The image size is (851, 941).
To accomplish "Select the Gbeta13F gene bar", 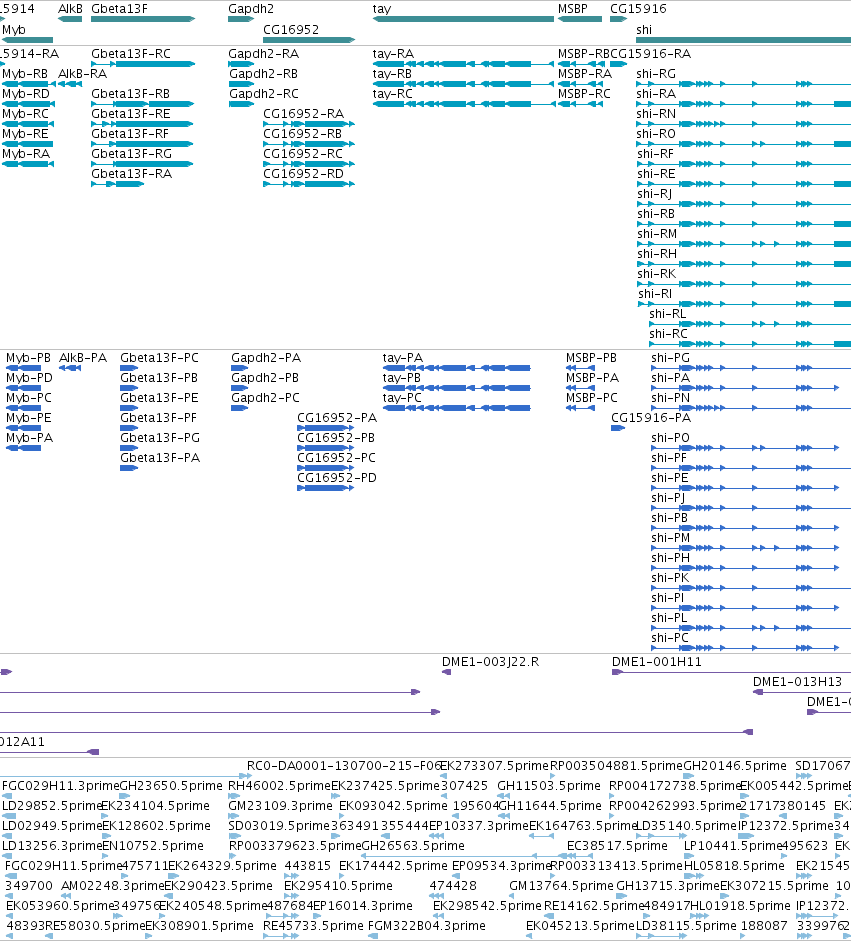I will coord(143,19).
